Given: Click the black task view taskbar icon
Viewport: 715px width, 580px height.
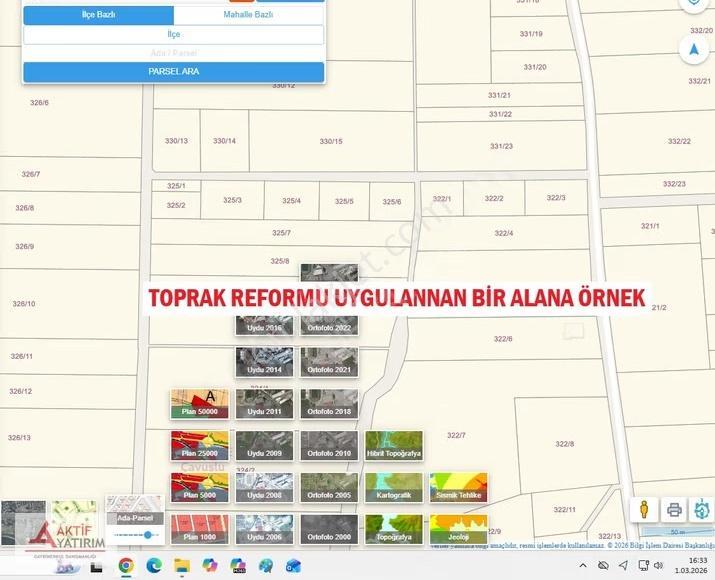Looking at the screenshot, I should 97,567.
